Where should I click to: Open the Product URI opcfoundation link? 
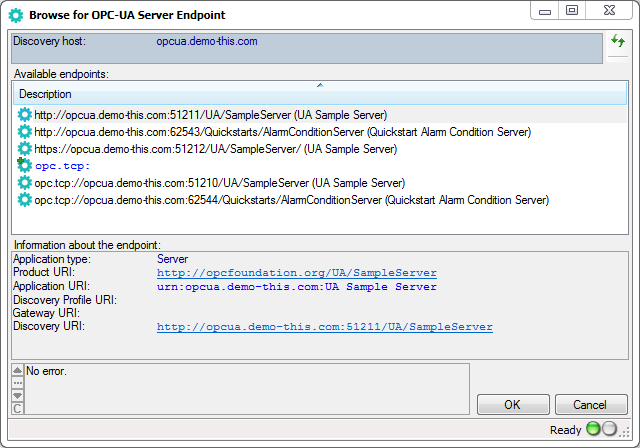pyautogui.click(x=296, y=273)
